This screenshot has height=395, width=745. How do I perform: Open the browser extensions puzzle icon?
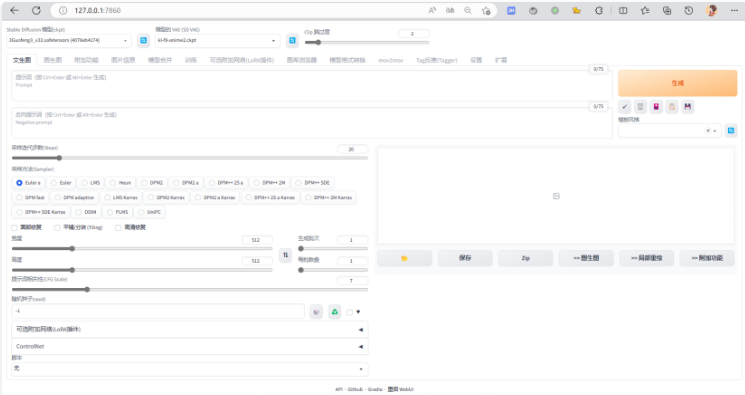pyautogui.click(x=599, y=10)
